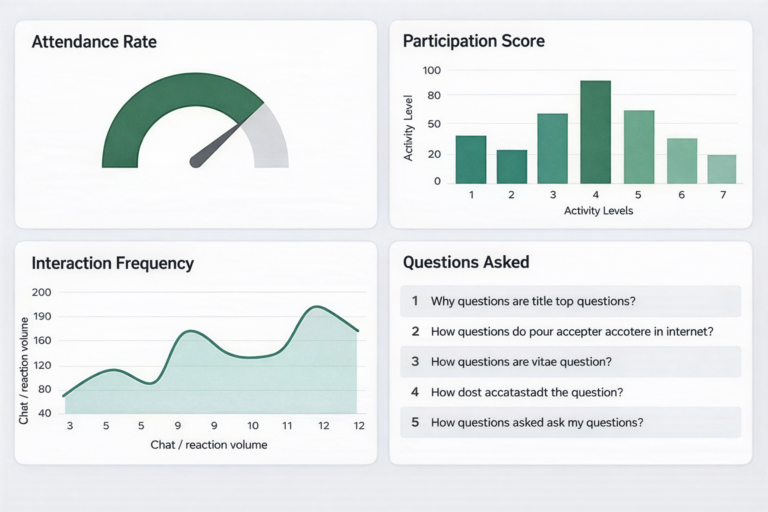Screen dimensions: 768x512
Task: Click the Attendance Rate card title
Action: [94, 42]
